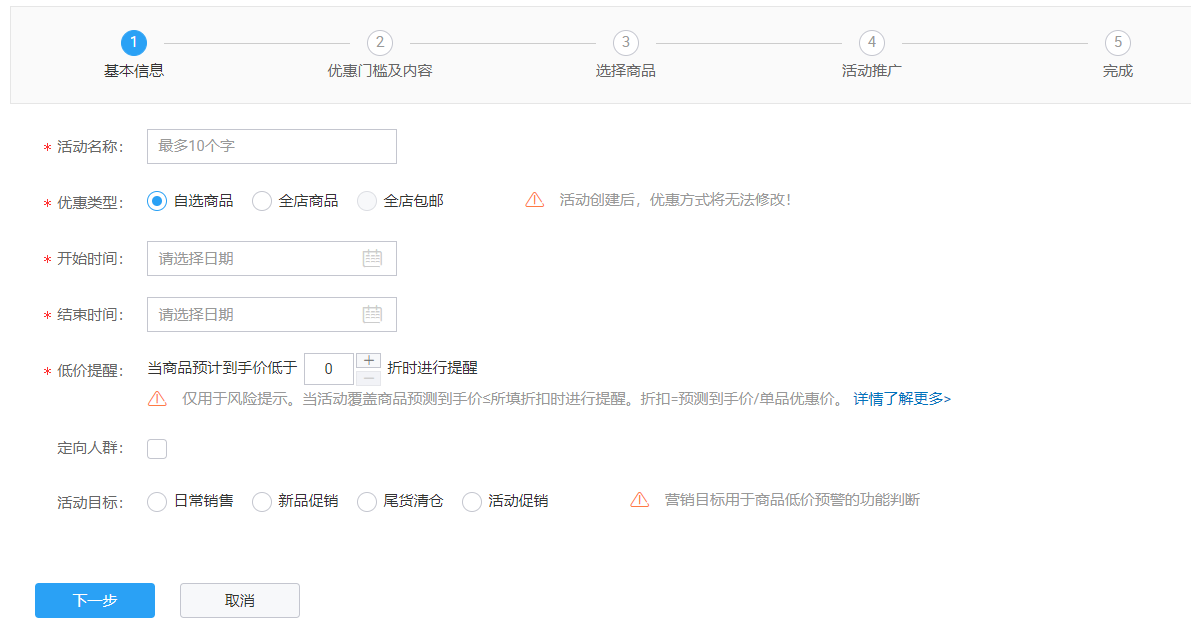Enable the 定向人群 checkbox

[x=157, y=449]
